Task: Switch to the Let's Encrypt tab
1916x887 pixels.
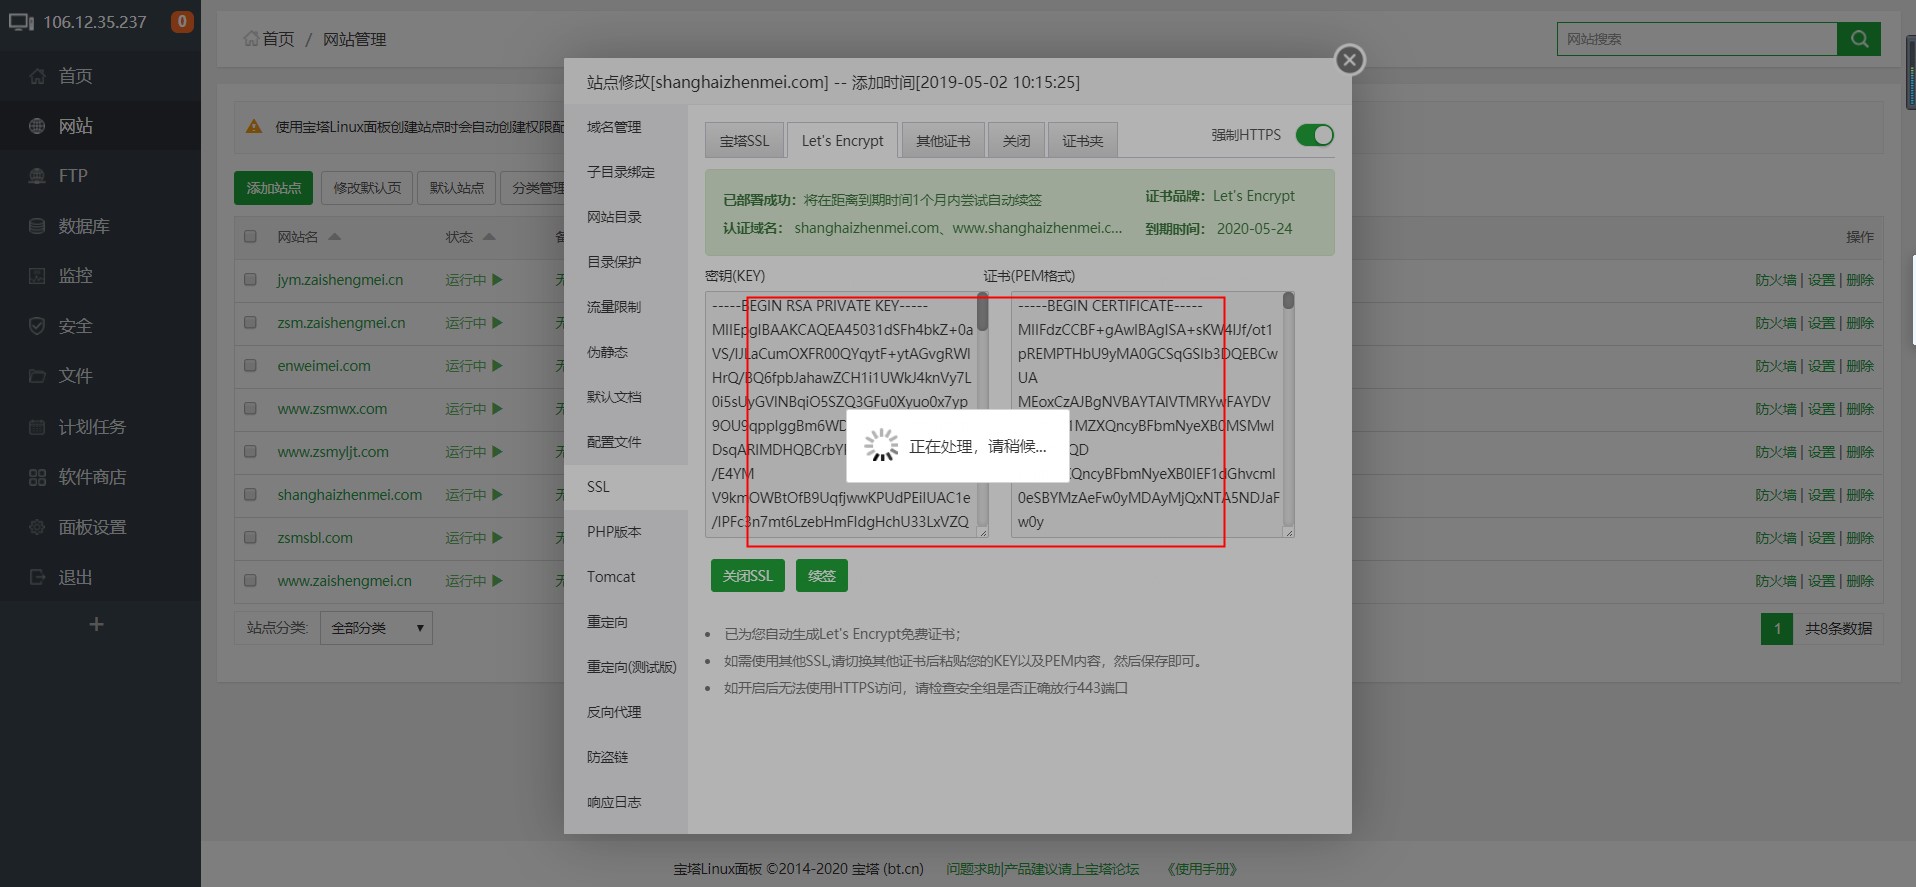Action: (842, 141)
